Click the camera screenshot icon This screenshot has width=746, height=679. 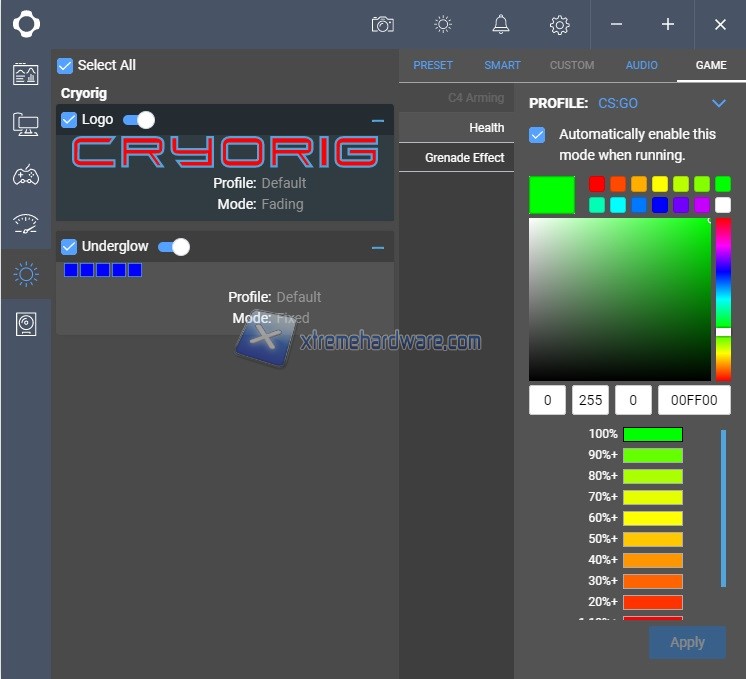(382, 24)
